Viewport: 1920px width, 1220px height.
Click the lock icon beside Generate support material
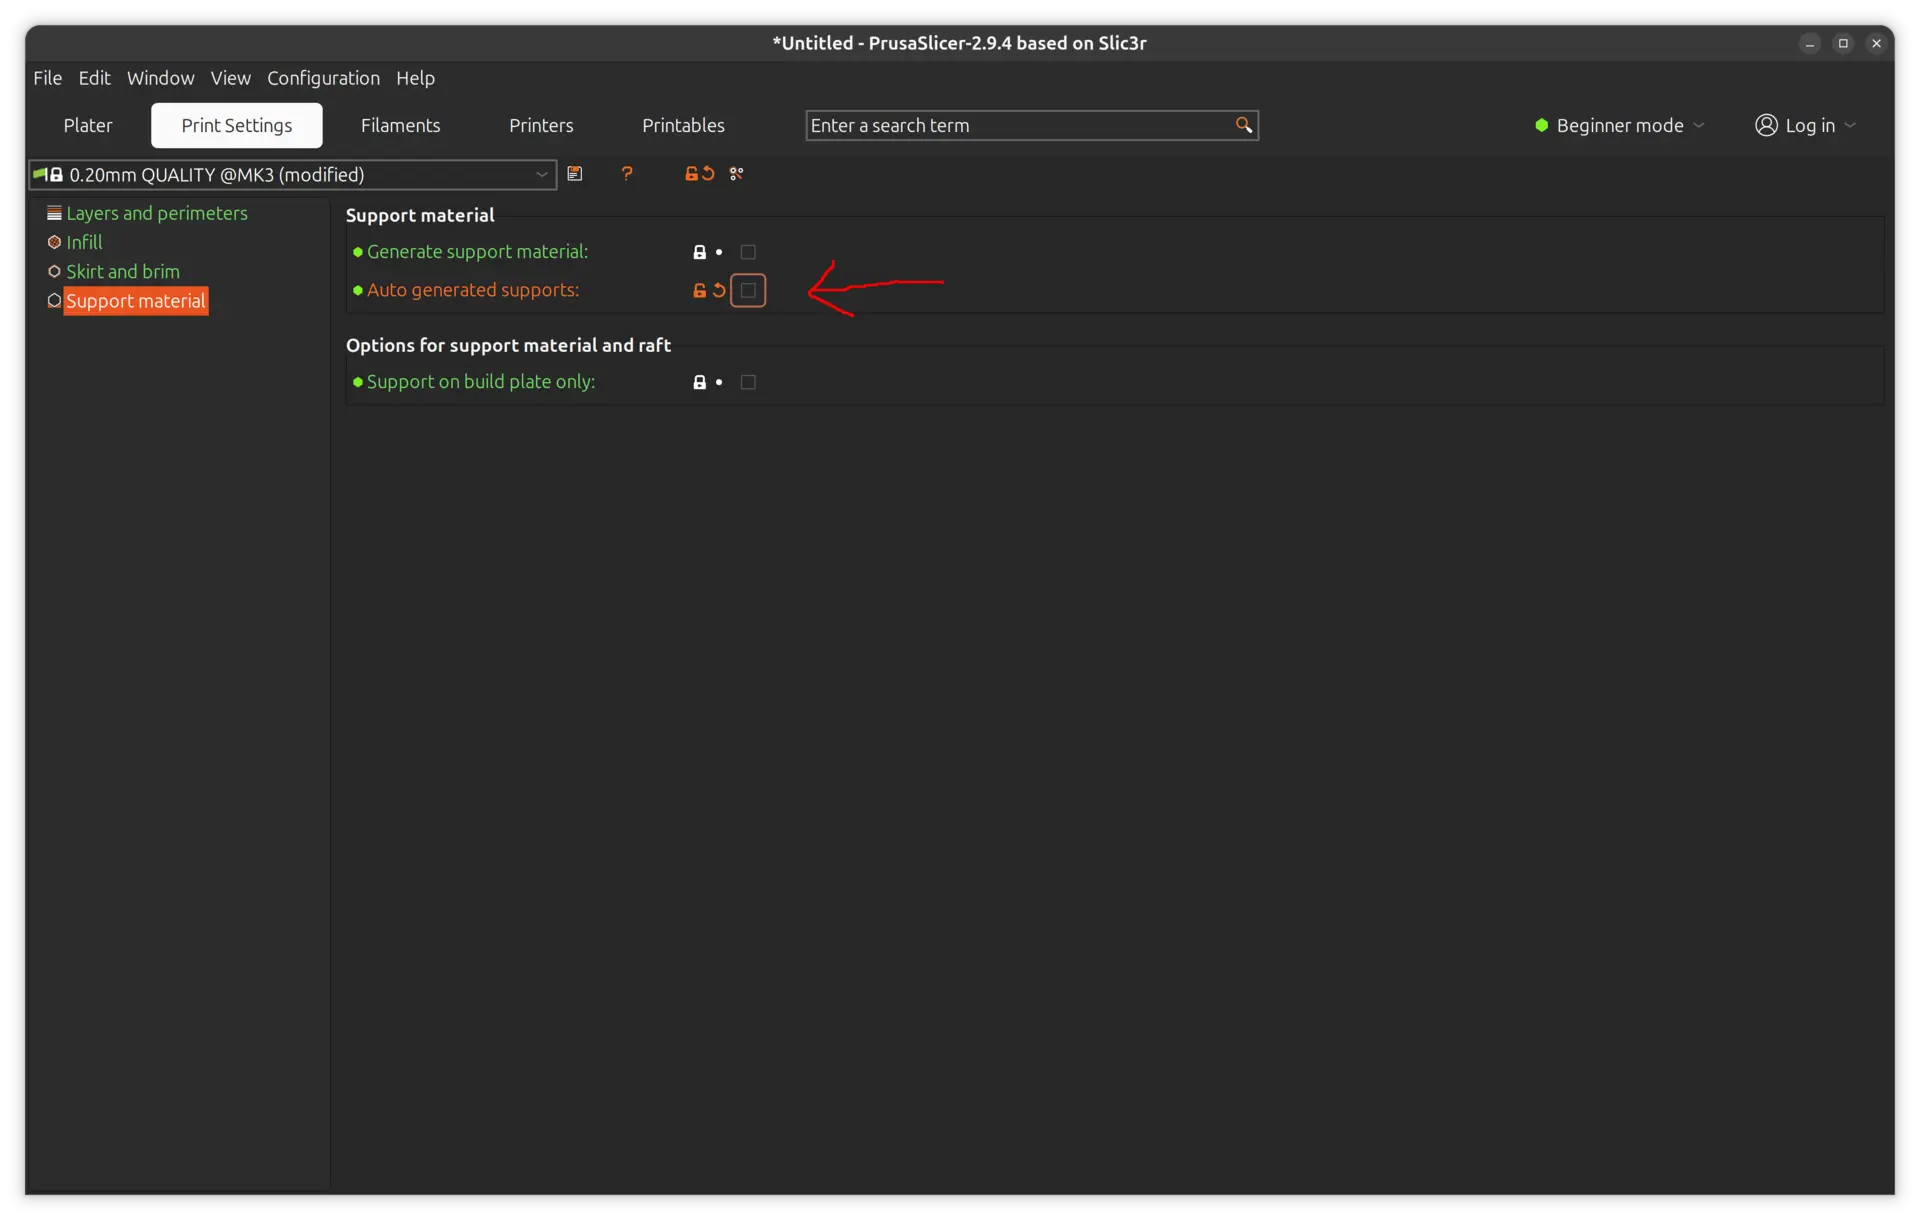(700, 252)
